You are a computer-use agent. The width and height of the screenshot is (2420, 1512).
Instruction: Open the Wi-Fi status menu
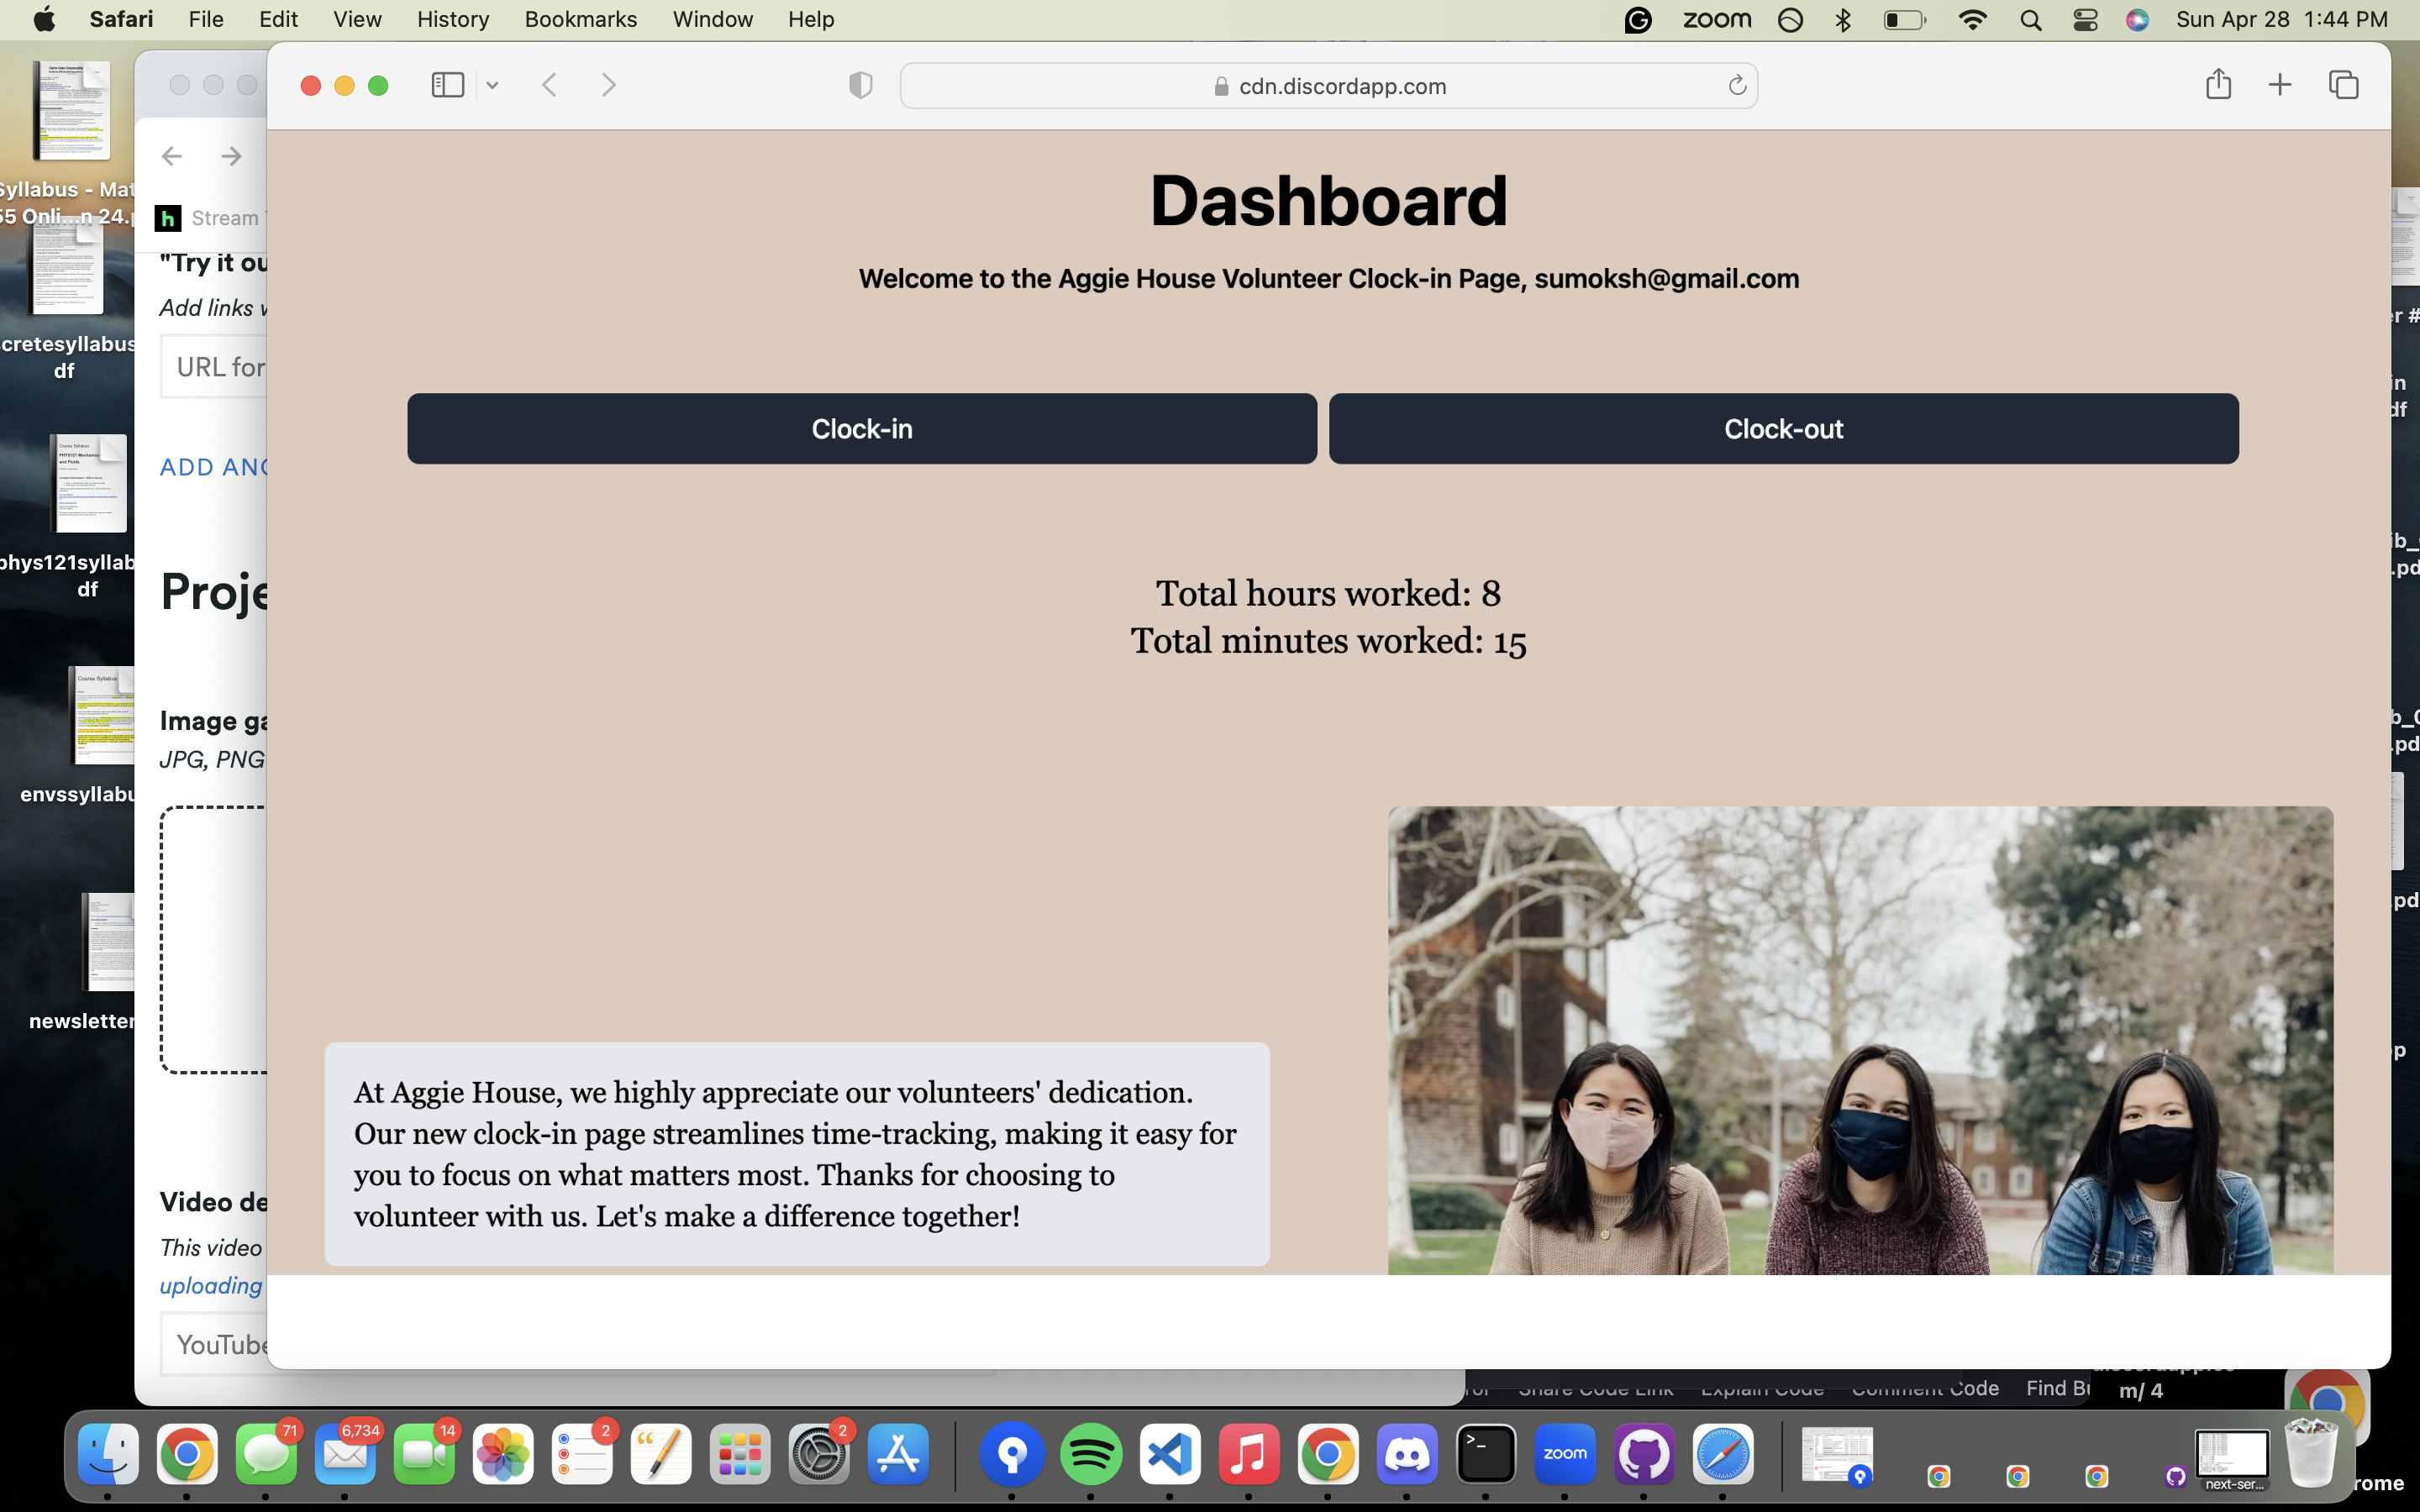click(1972, 20)
